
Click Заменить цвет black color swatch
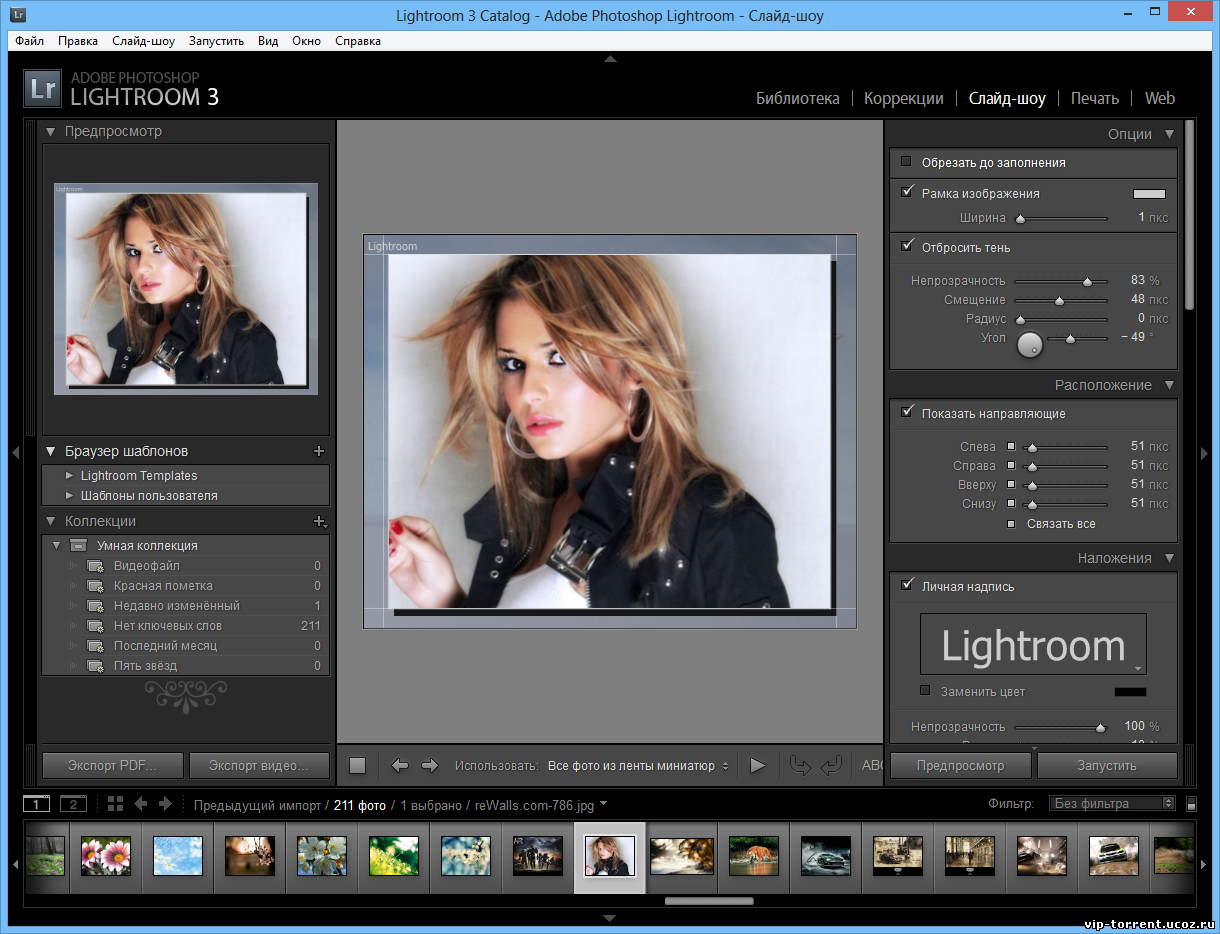pyautogui.click(x=1131, y=692)
